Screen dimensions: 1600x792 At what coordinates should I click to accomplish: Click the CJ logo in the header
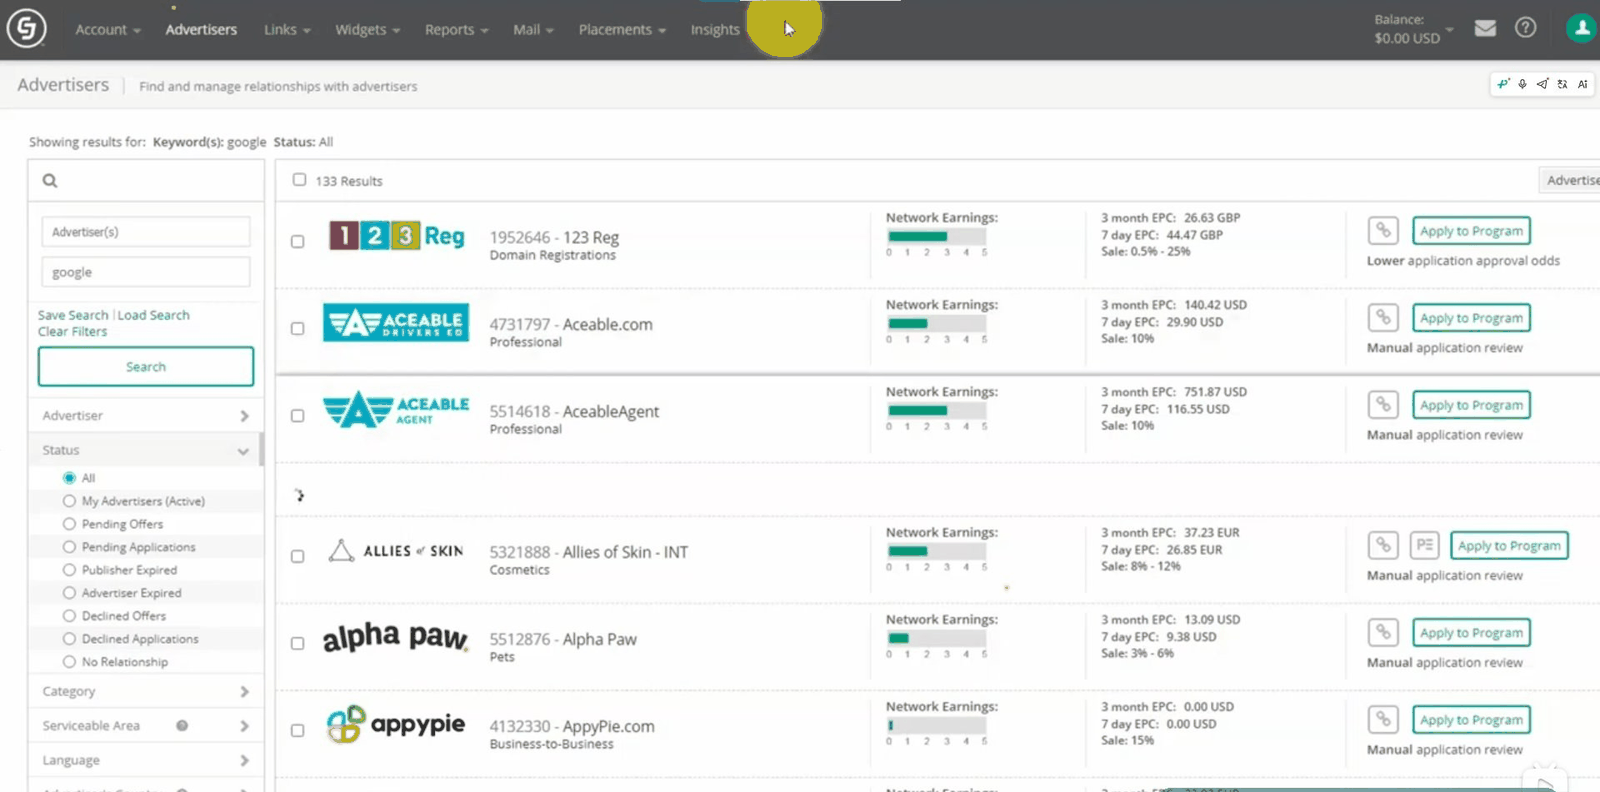pyautogui.click(x=27, y=29)
